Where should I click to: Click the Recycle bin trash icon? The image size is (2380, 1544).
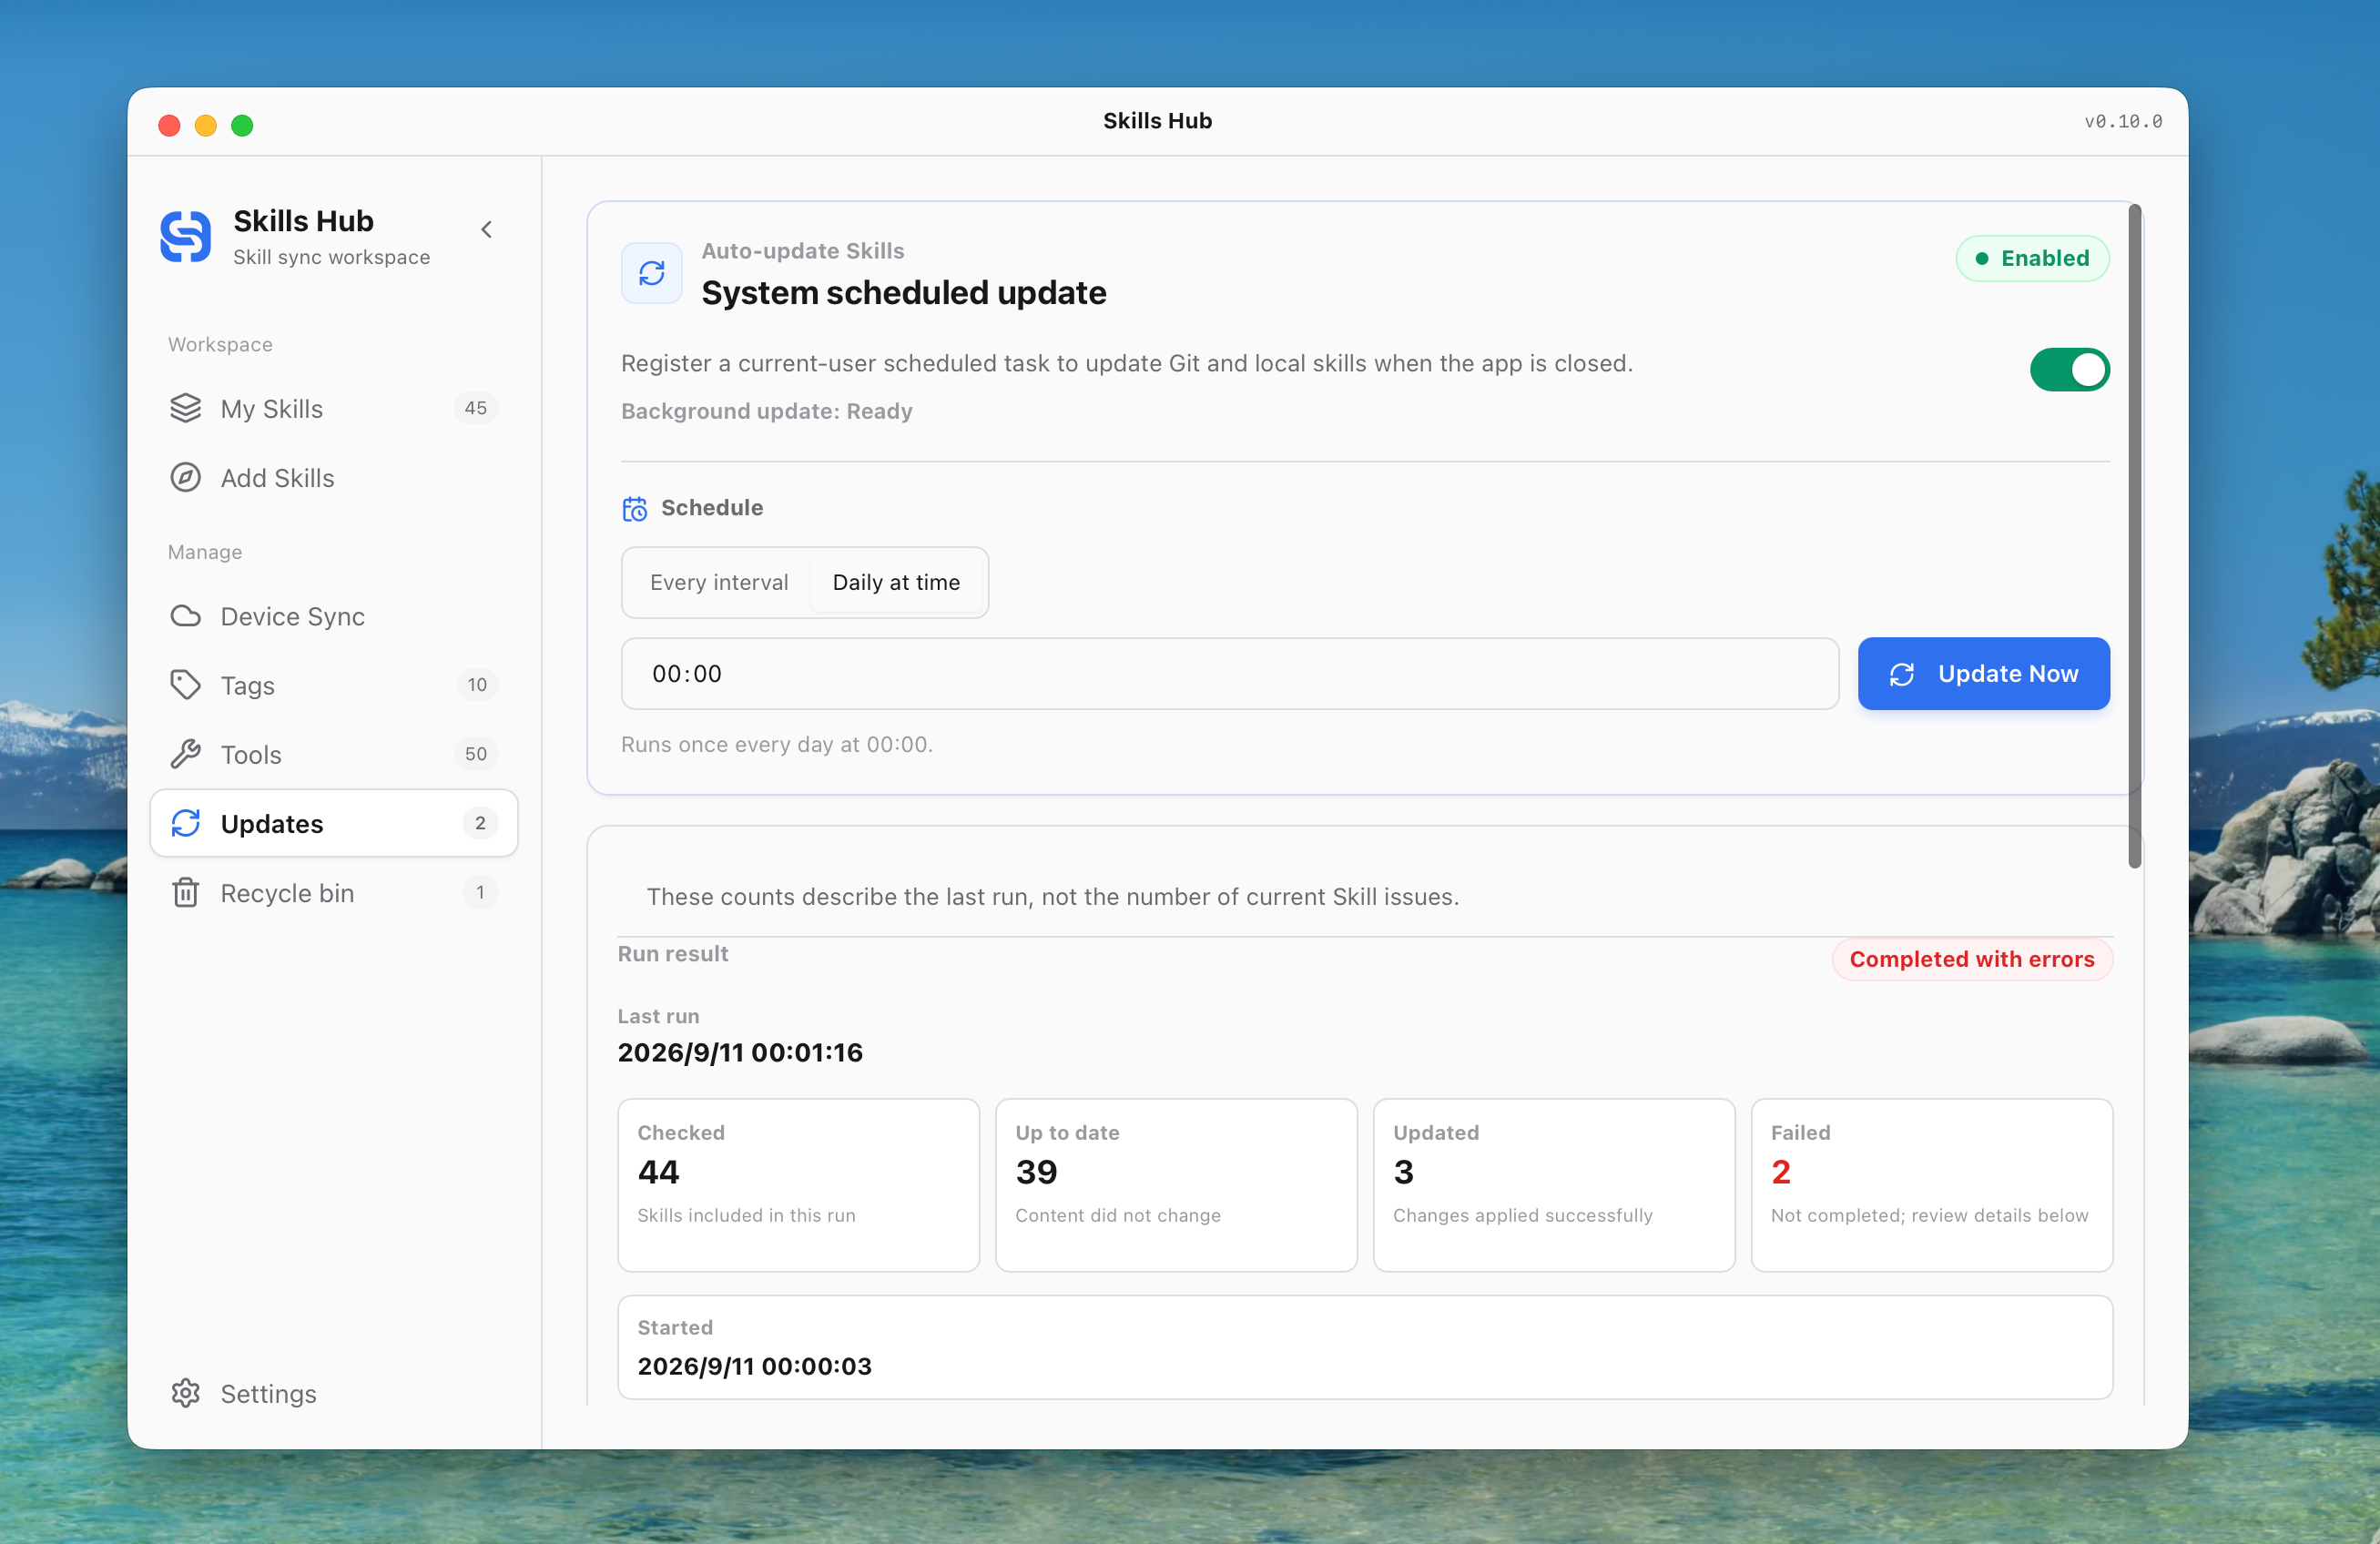pyautogui.click(x=186, y=892)
